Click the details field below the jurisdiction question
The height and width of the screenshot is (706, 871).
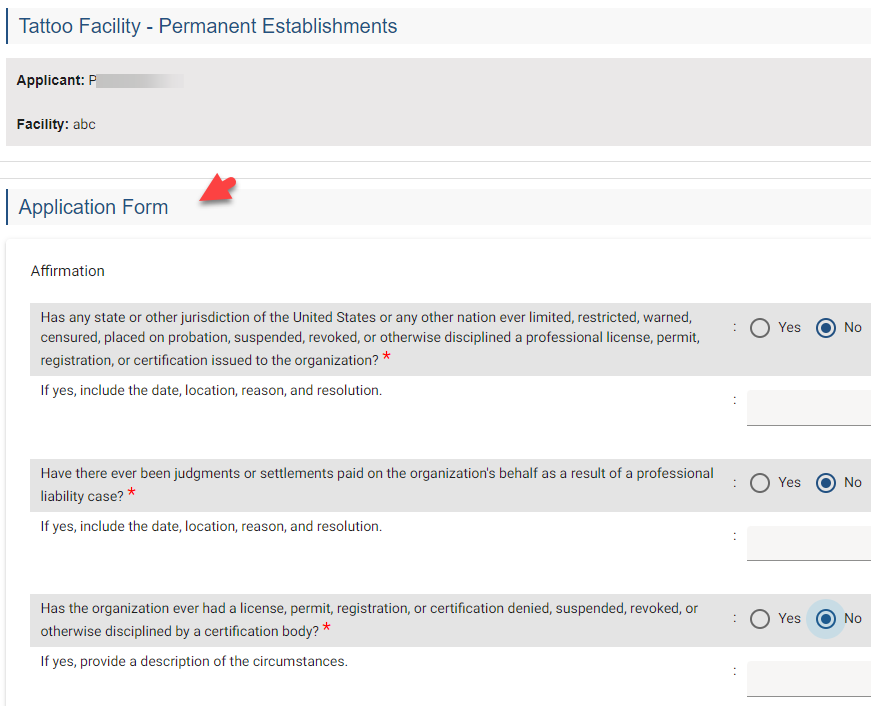(x=808, y=408)
